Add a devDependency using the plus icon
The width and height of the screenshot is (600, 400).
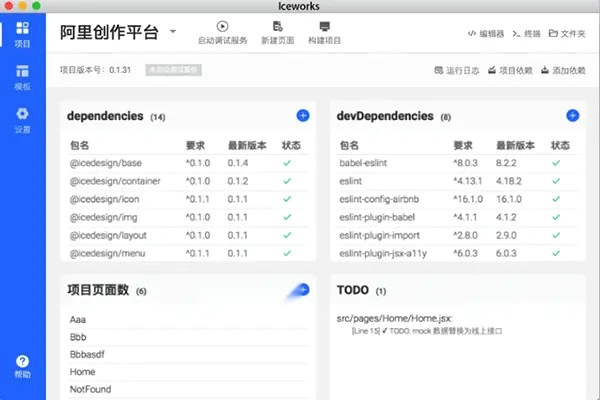pos(573,116)
